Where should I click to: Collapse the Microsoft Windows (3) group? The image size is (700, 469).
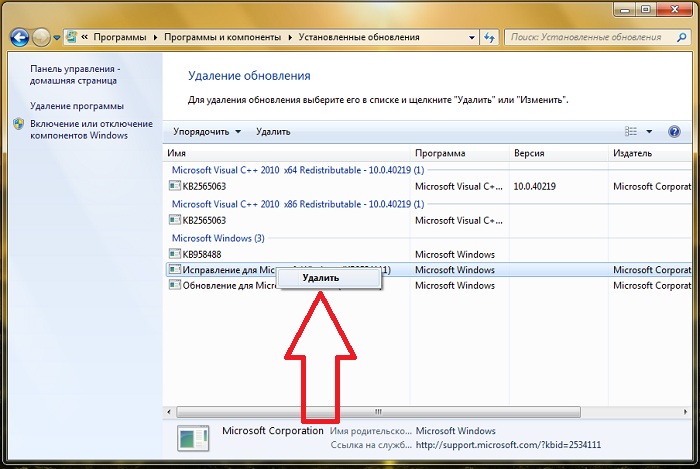click(218, 238)
